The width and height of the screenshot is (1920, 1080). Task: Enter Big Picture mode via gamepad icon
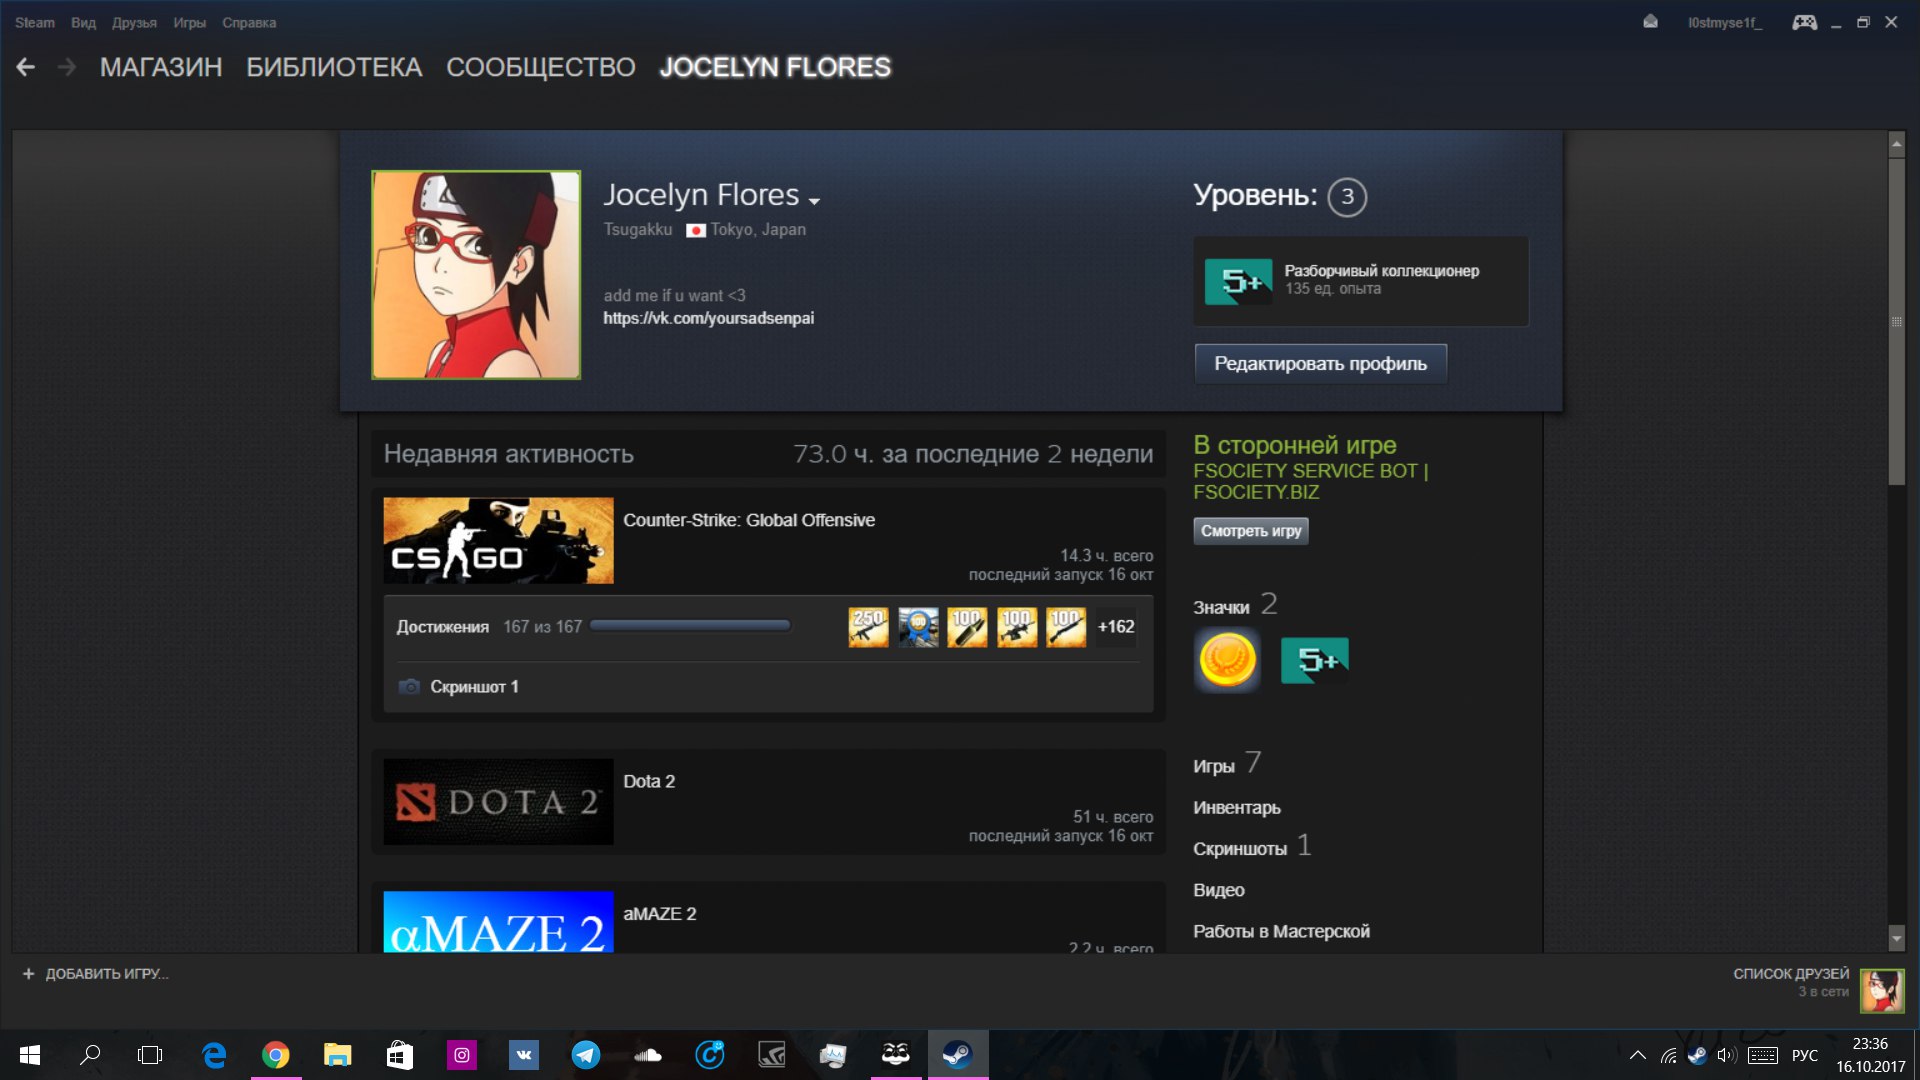coord(1805,22)
